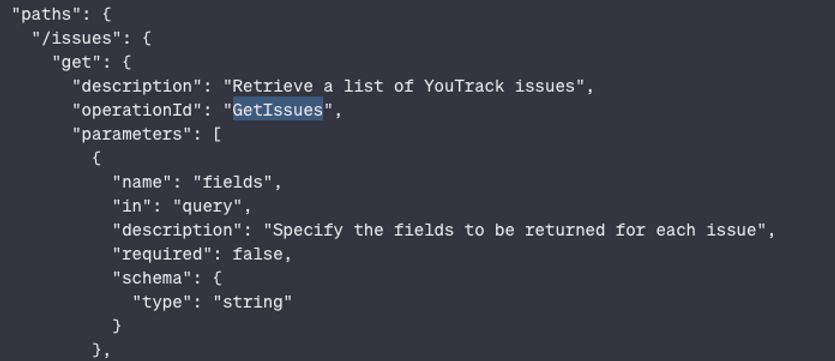835x361 pixels.
Task: Click the "name" key
Action: coord(143,182)
